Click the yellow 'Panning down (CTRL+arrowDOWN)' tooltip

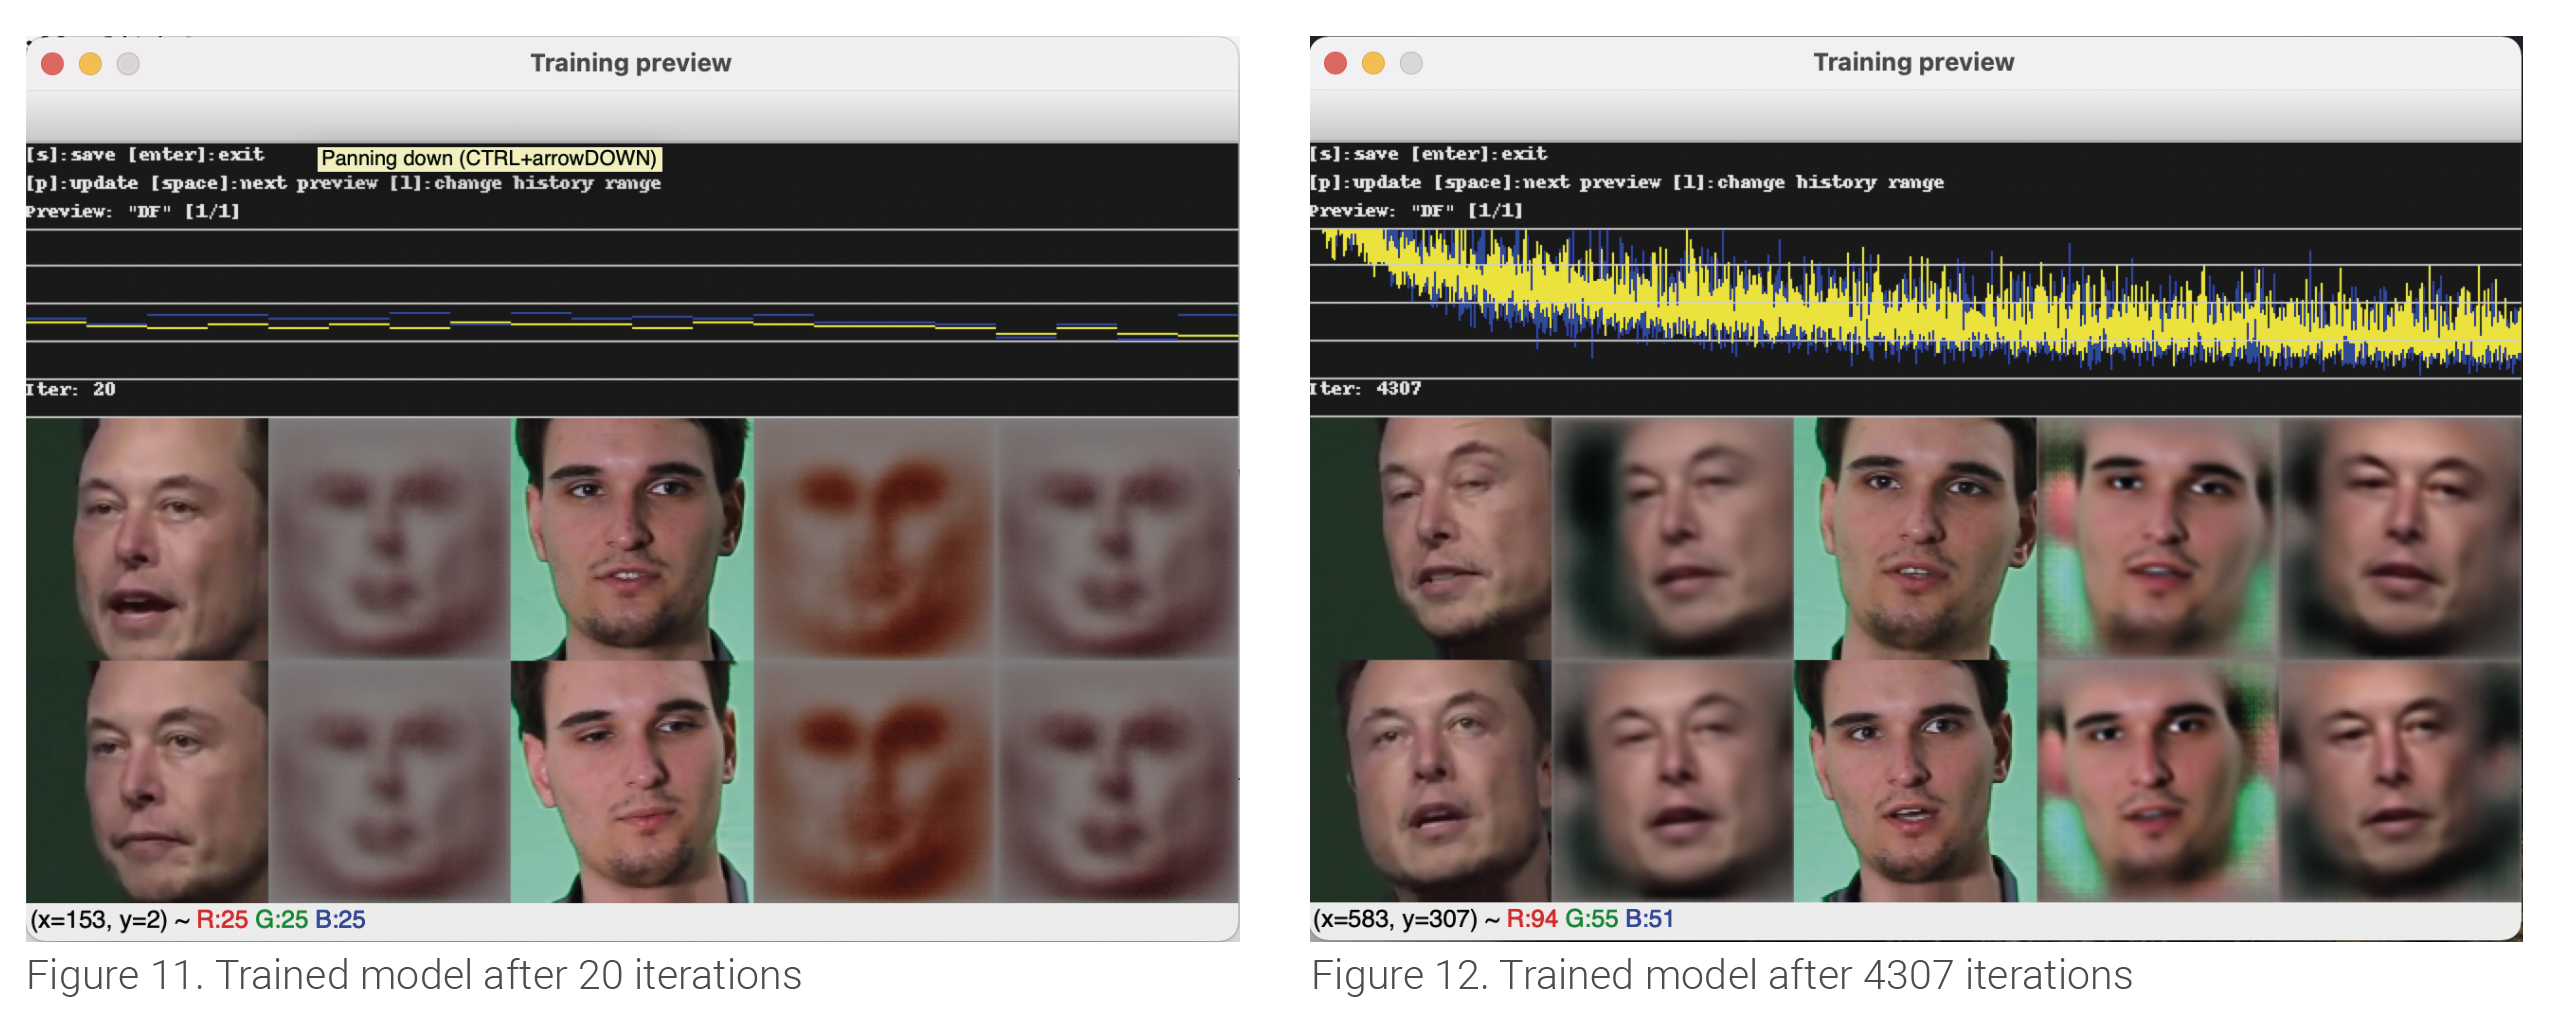[x=489, y=158]
